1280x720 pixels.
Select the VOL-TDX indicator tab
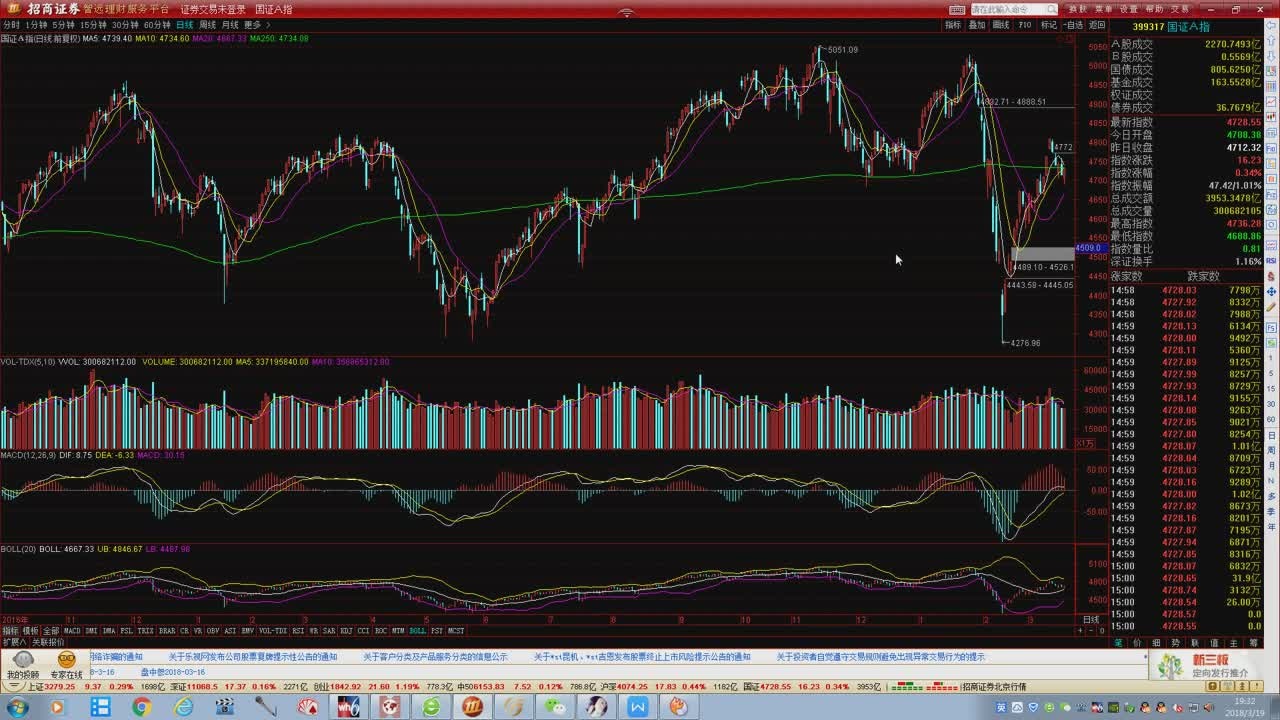point(273,631)
